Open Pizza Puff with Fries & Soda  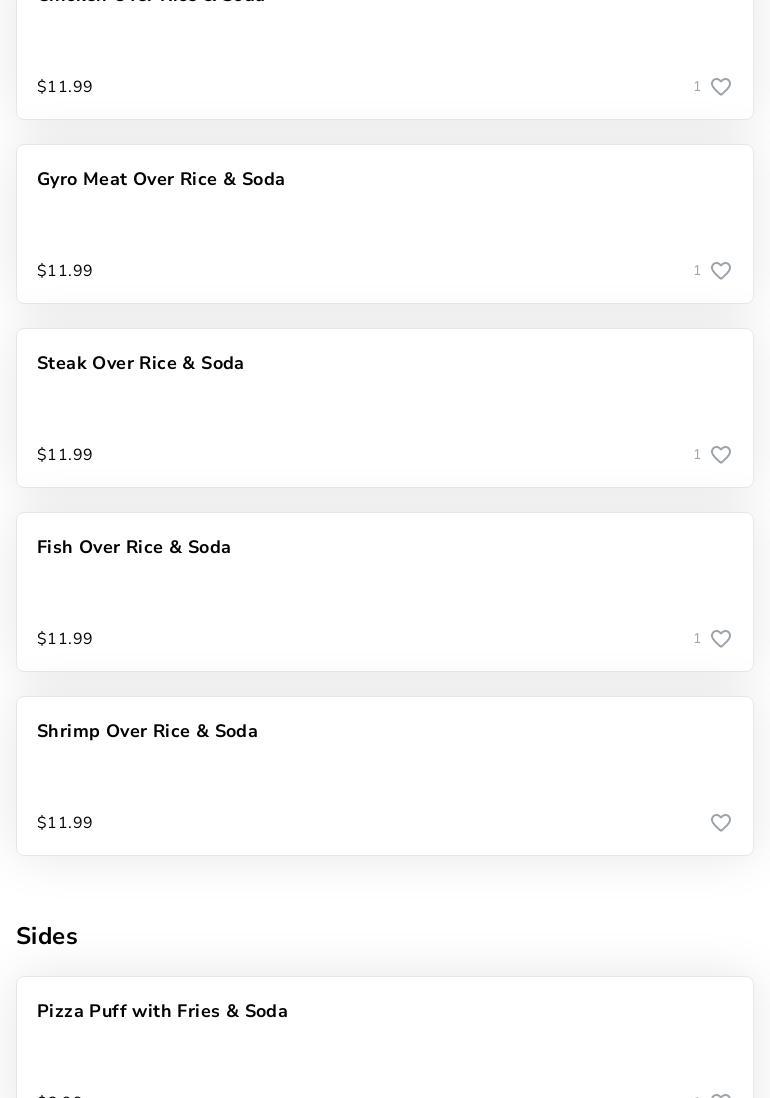pyautogui.click(x=163, y=1012)
